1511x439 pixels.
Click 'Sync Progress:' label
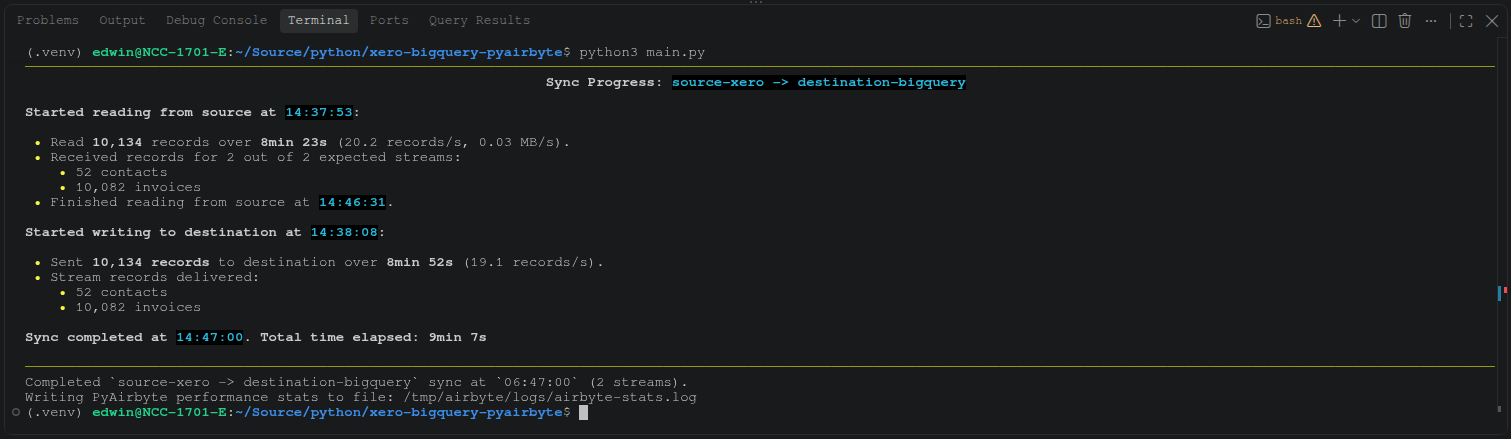click(604, 82)
